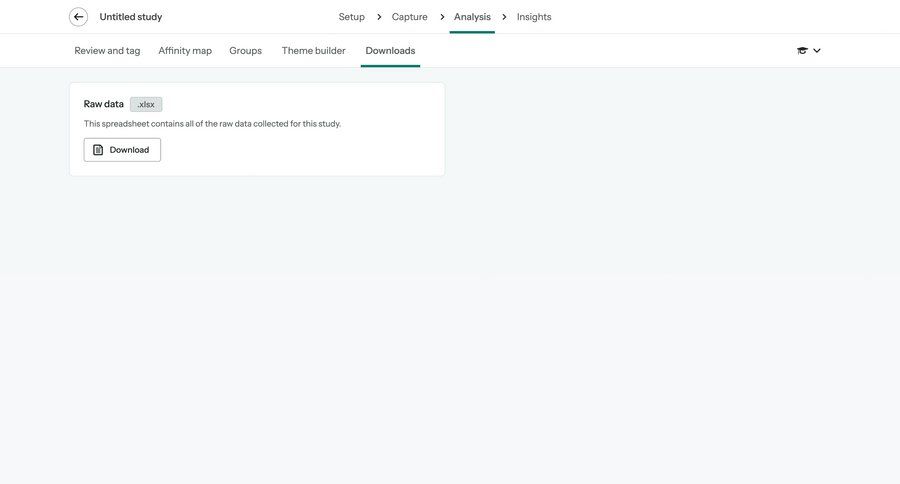
Task: Expand the dropdown arrow next to graduation cap
Action: pyautogui.click(x=817, y=51)
